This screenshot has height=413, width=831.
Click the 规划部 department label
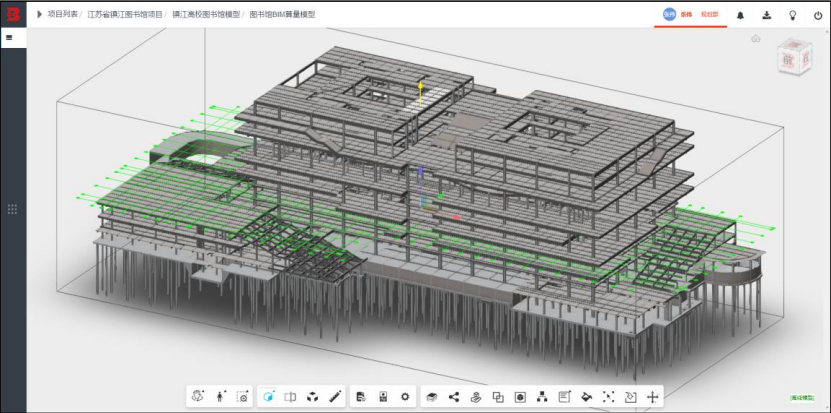(710, 14)
